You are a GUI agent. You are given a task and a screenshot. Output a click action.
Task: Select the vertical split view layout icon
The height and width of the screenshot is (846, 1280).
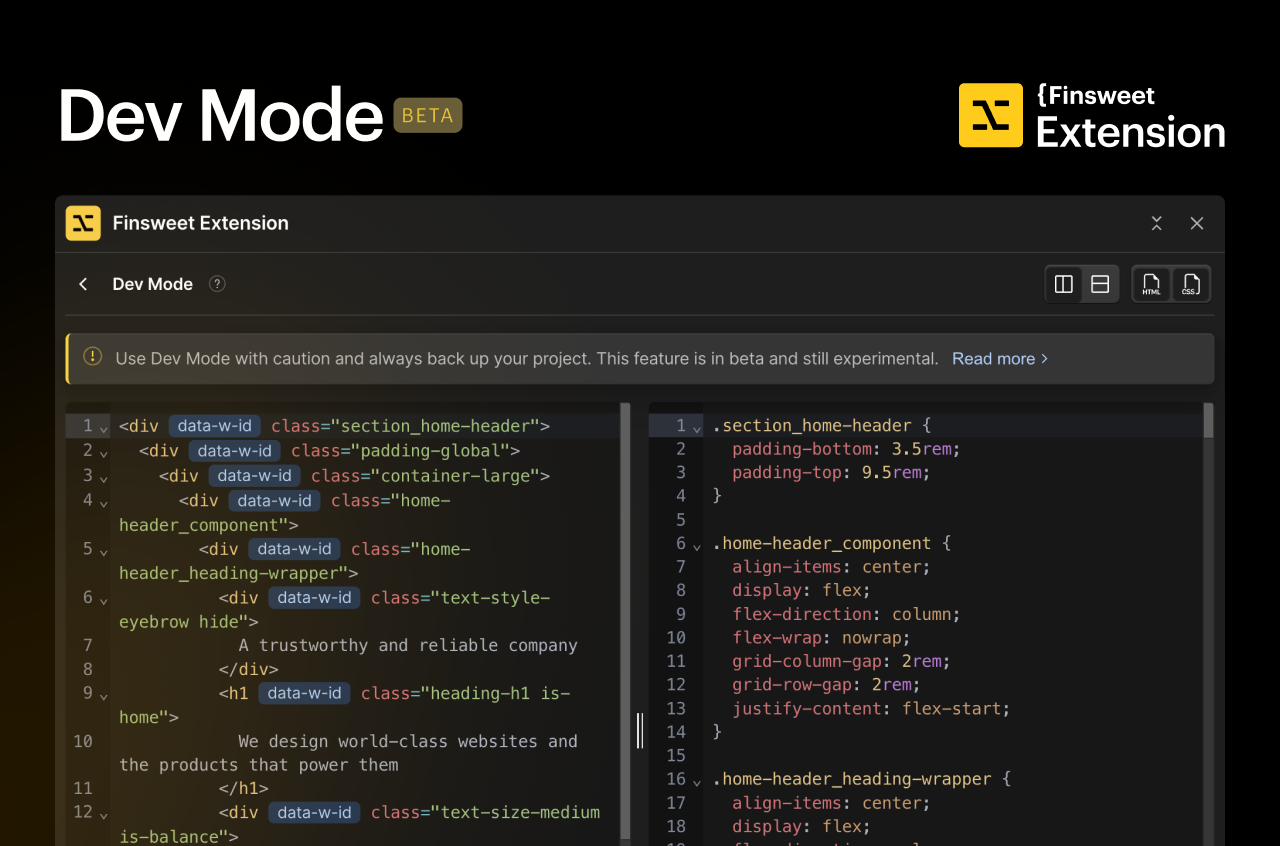pos(1063,284)
